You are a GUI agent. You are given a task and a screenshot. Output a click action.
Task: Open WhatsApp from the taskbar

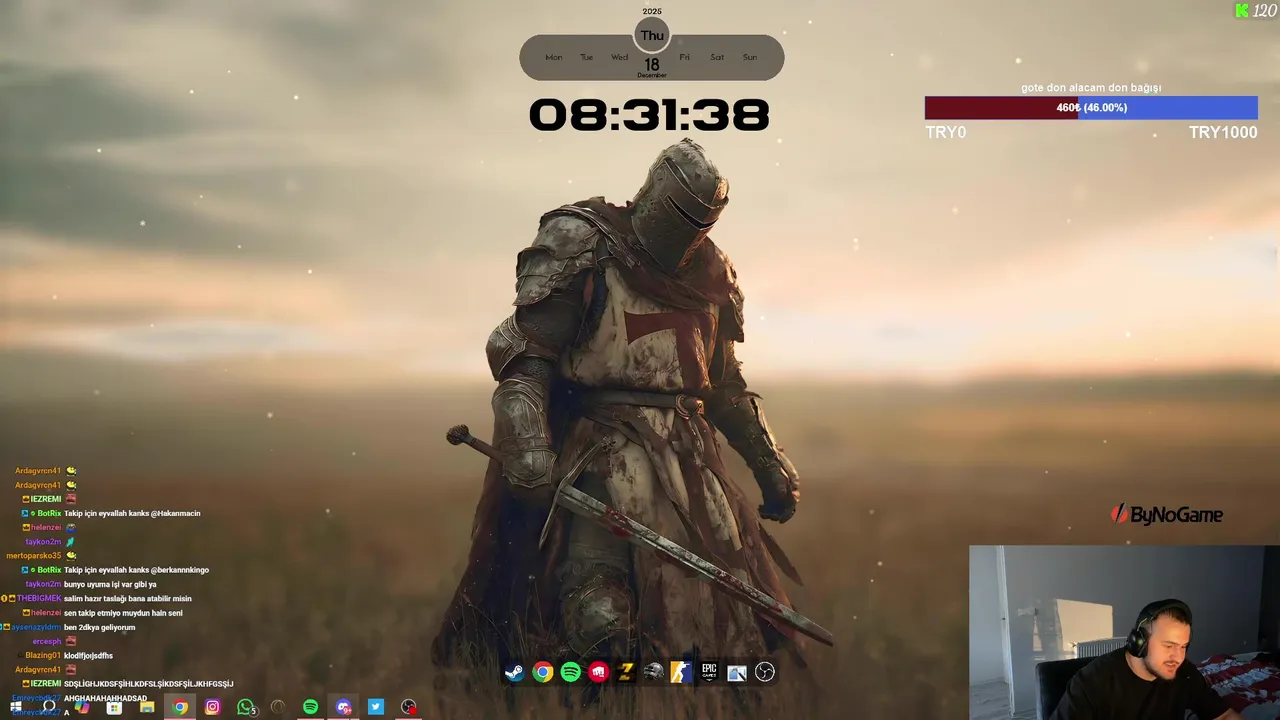click(245, 707)
